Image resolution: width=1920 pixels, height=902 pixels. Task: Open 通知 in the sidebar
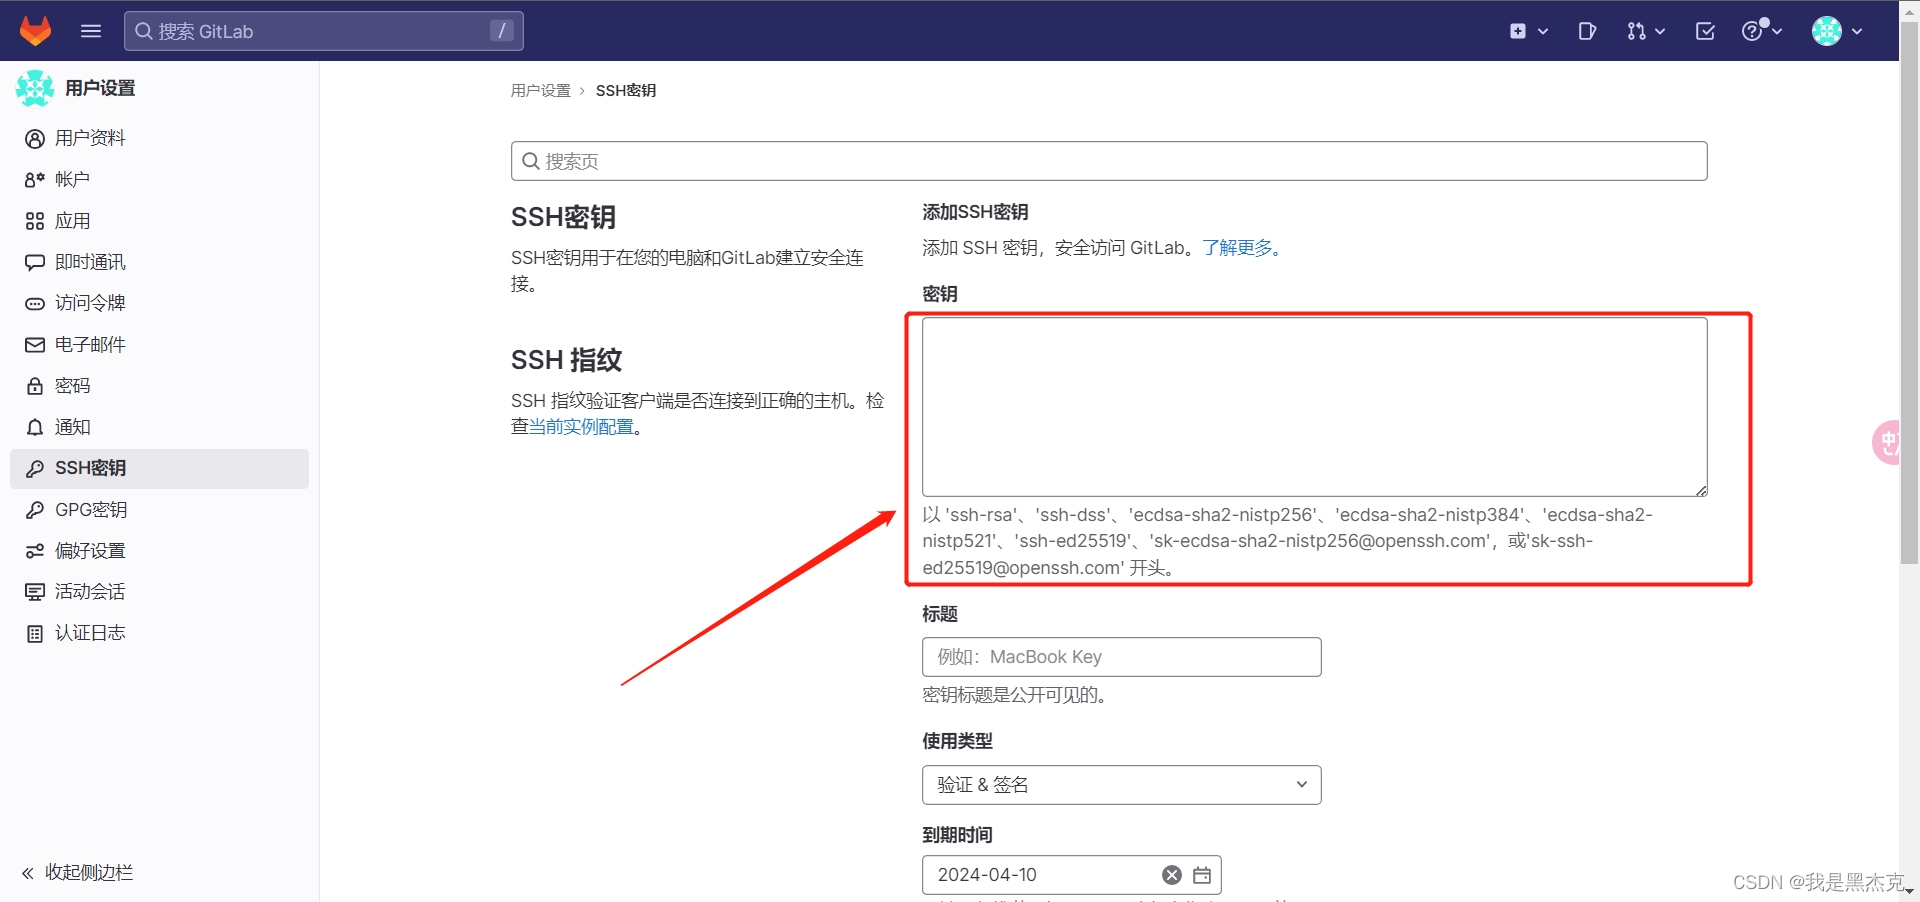159,427
